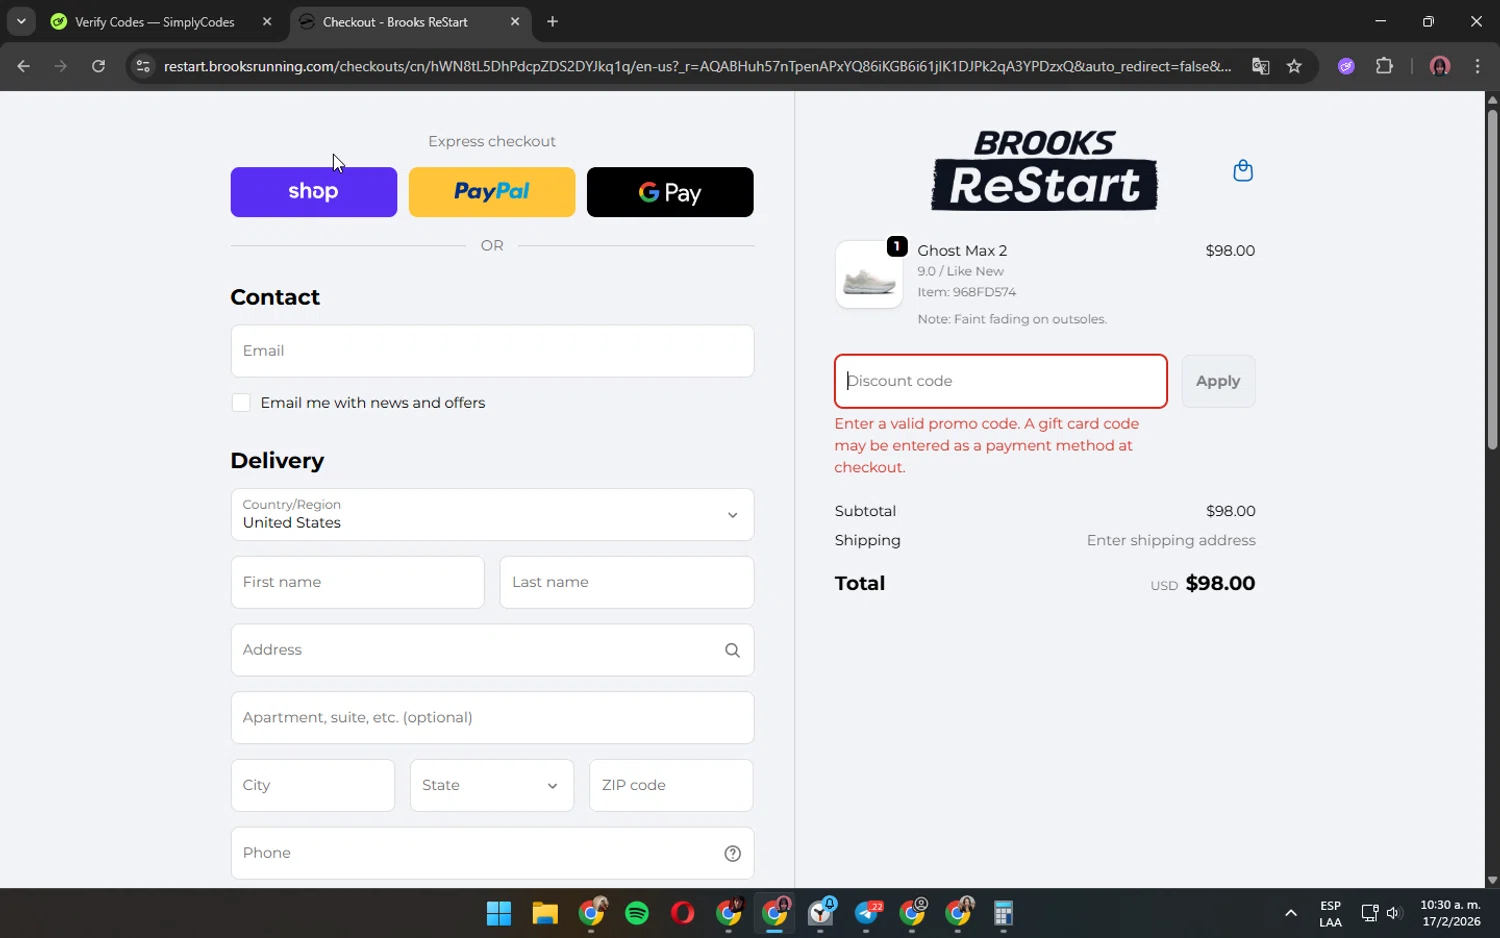This screenshot has width=1500, height=938.
Task: Click the Phone number field
Action: 492,853
